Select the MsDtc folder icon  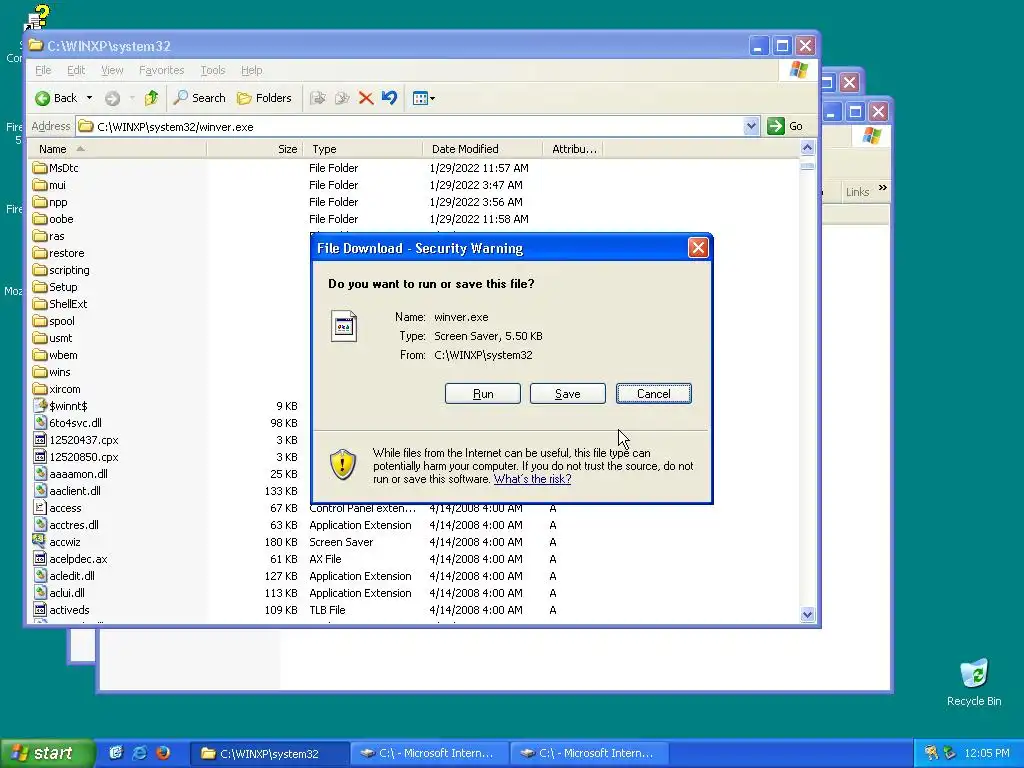(40, 168)
